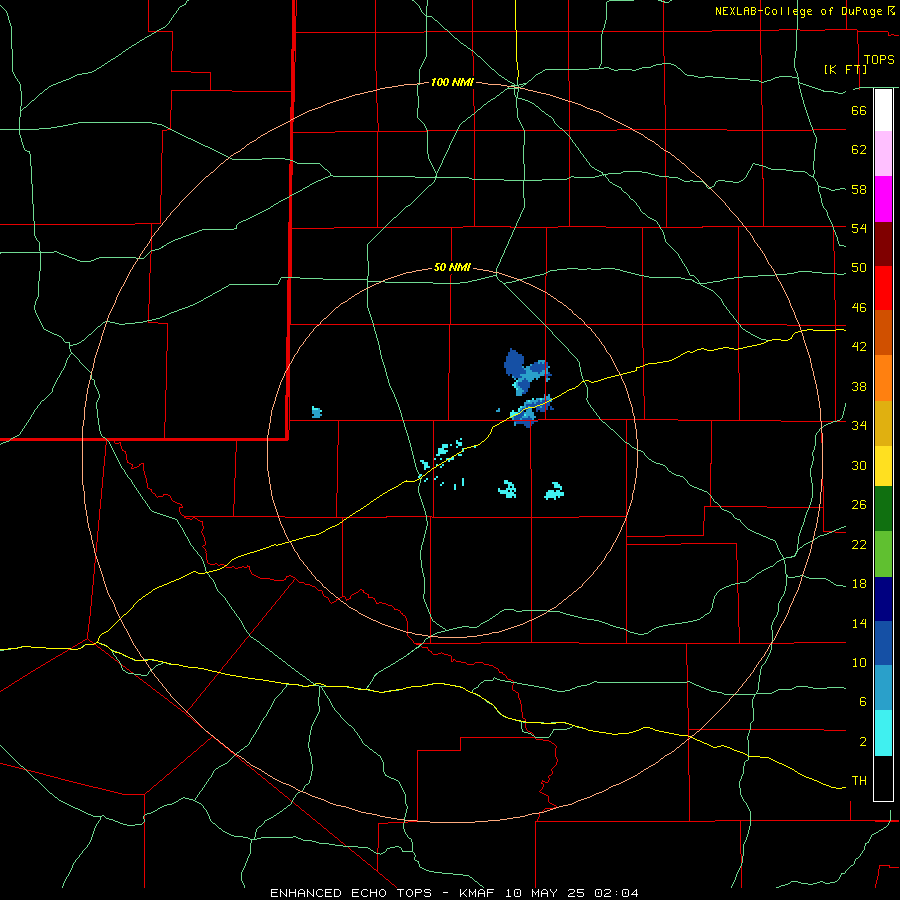Select the dark maroon legend band

click(883, 243)
